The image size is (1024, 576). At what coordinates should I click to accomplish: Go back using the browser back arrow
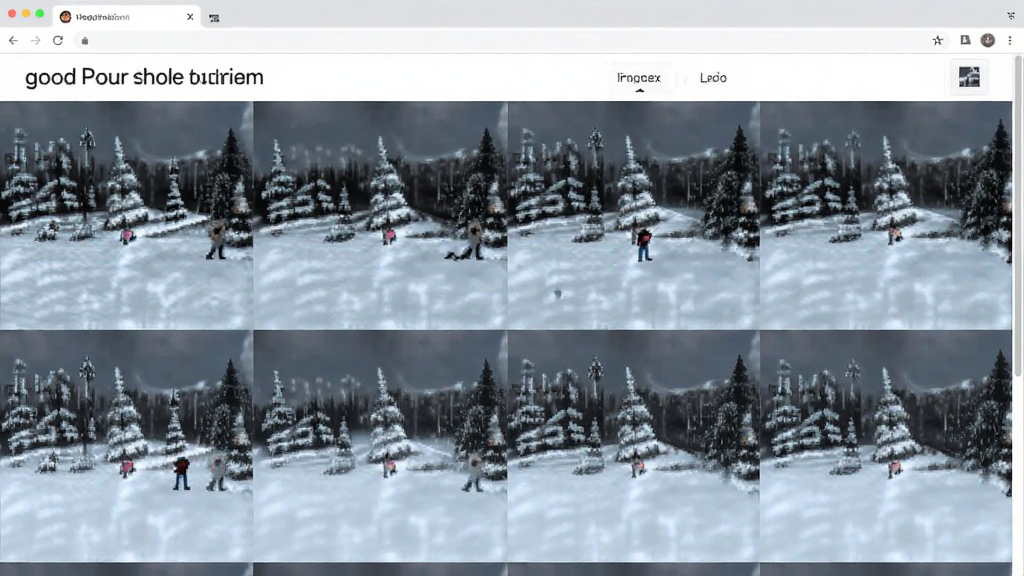[x=13, y=40]
